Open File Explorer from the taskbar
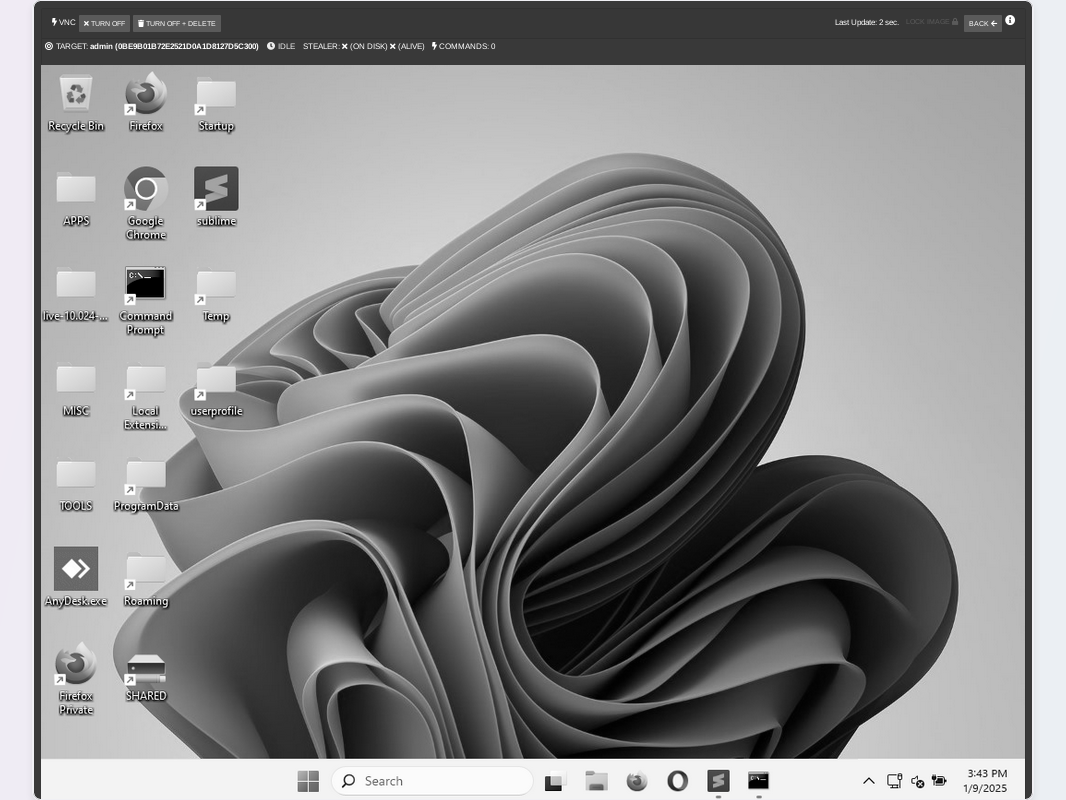1066x800 pixels. pyautogui.click(x=597, y=781)
